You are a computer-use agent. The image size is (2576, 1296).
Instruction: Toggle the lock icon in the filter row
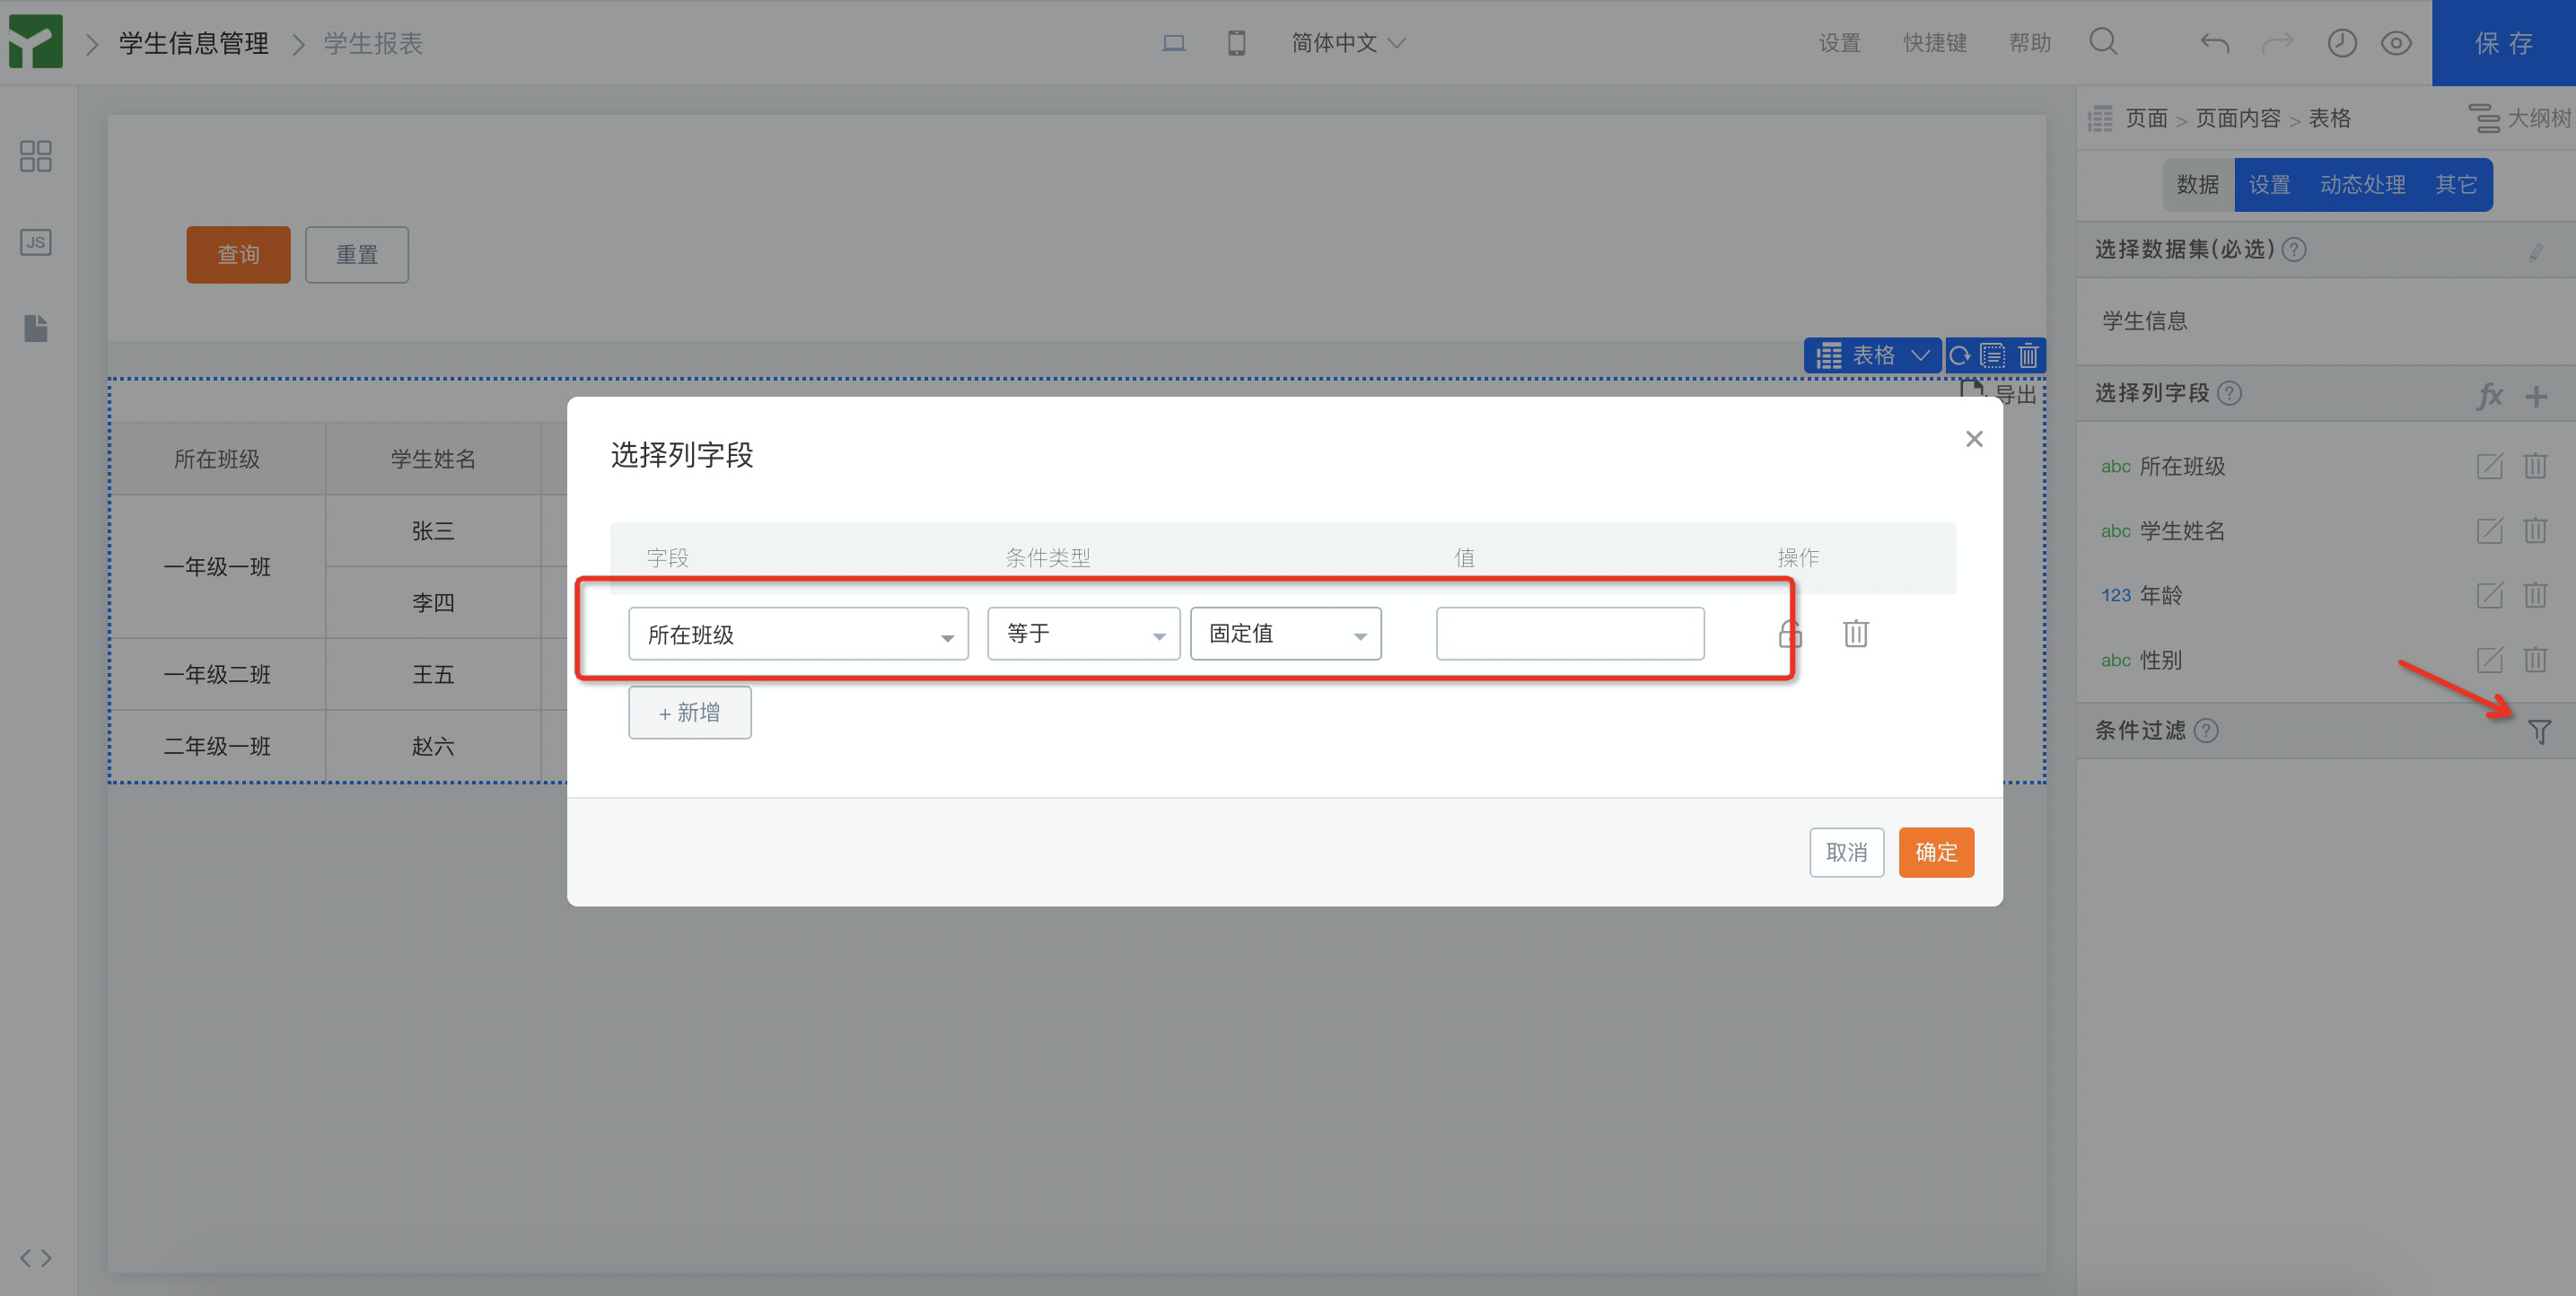pyautogui.click(x=1790, y=633)
